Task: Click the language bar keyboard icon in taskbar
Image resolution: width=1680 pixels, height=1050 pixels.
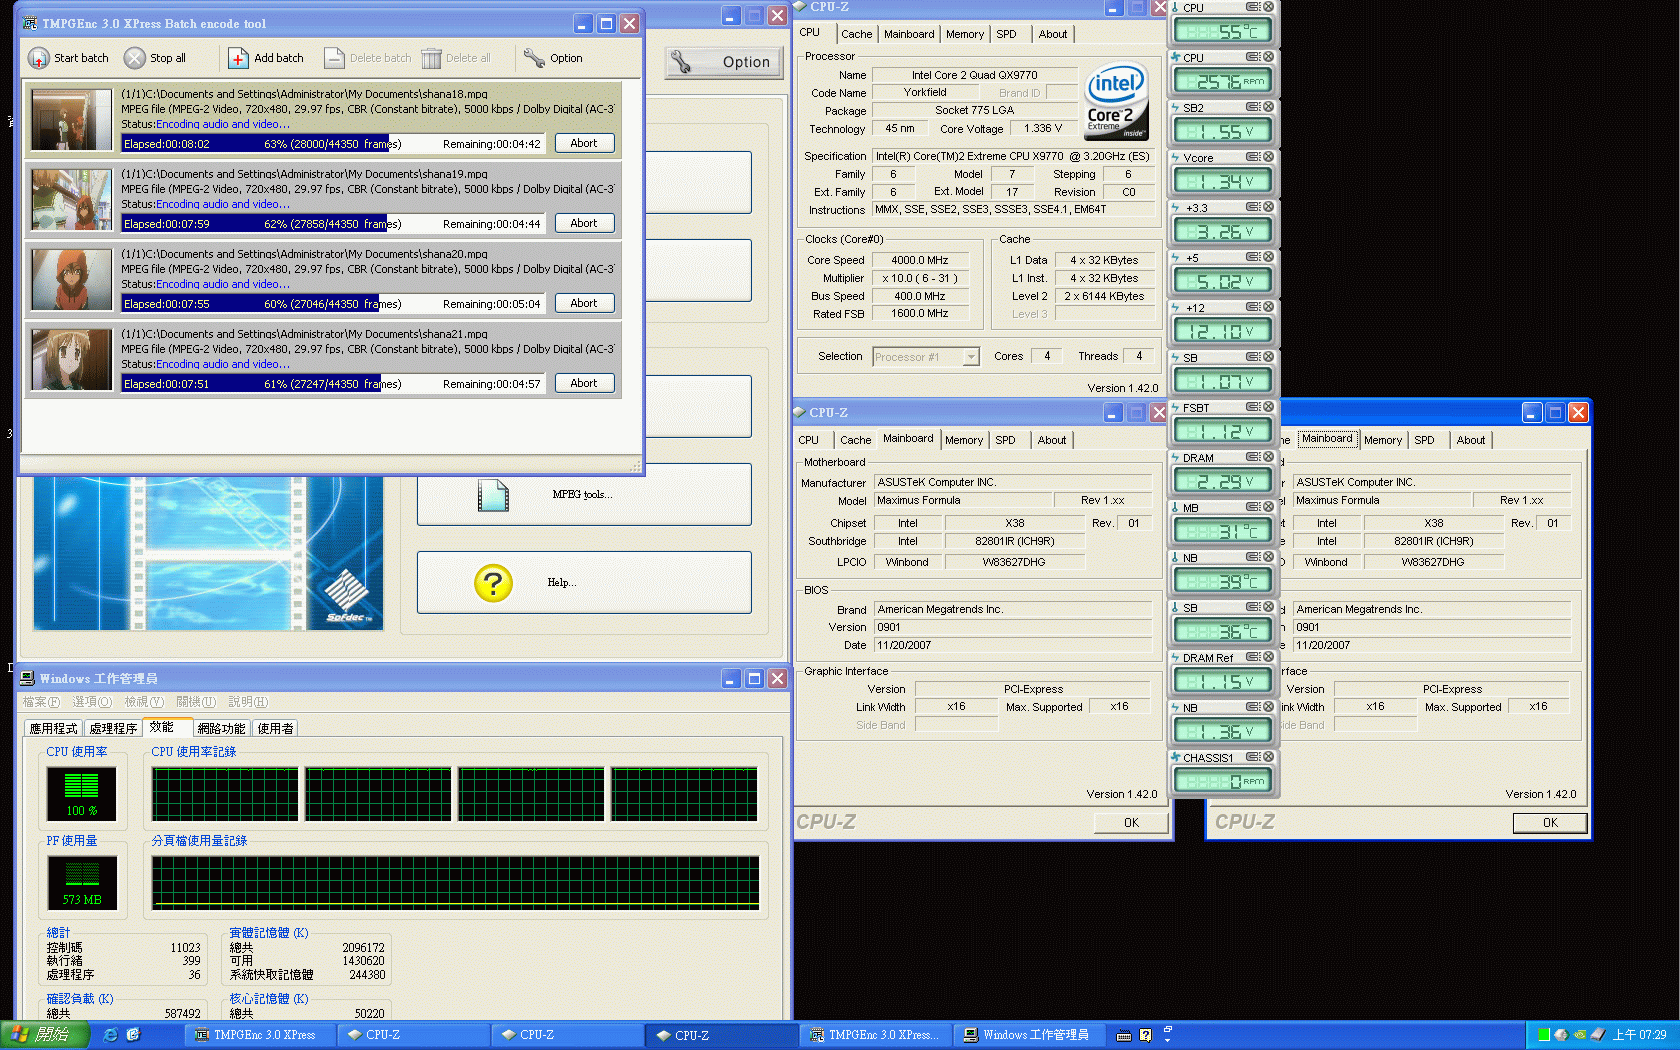Action: tap(1124, 1035)
